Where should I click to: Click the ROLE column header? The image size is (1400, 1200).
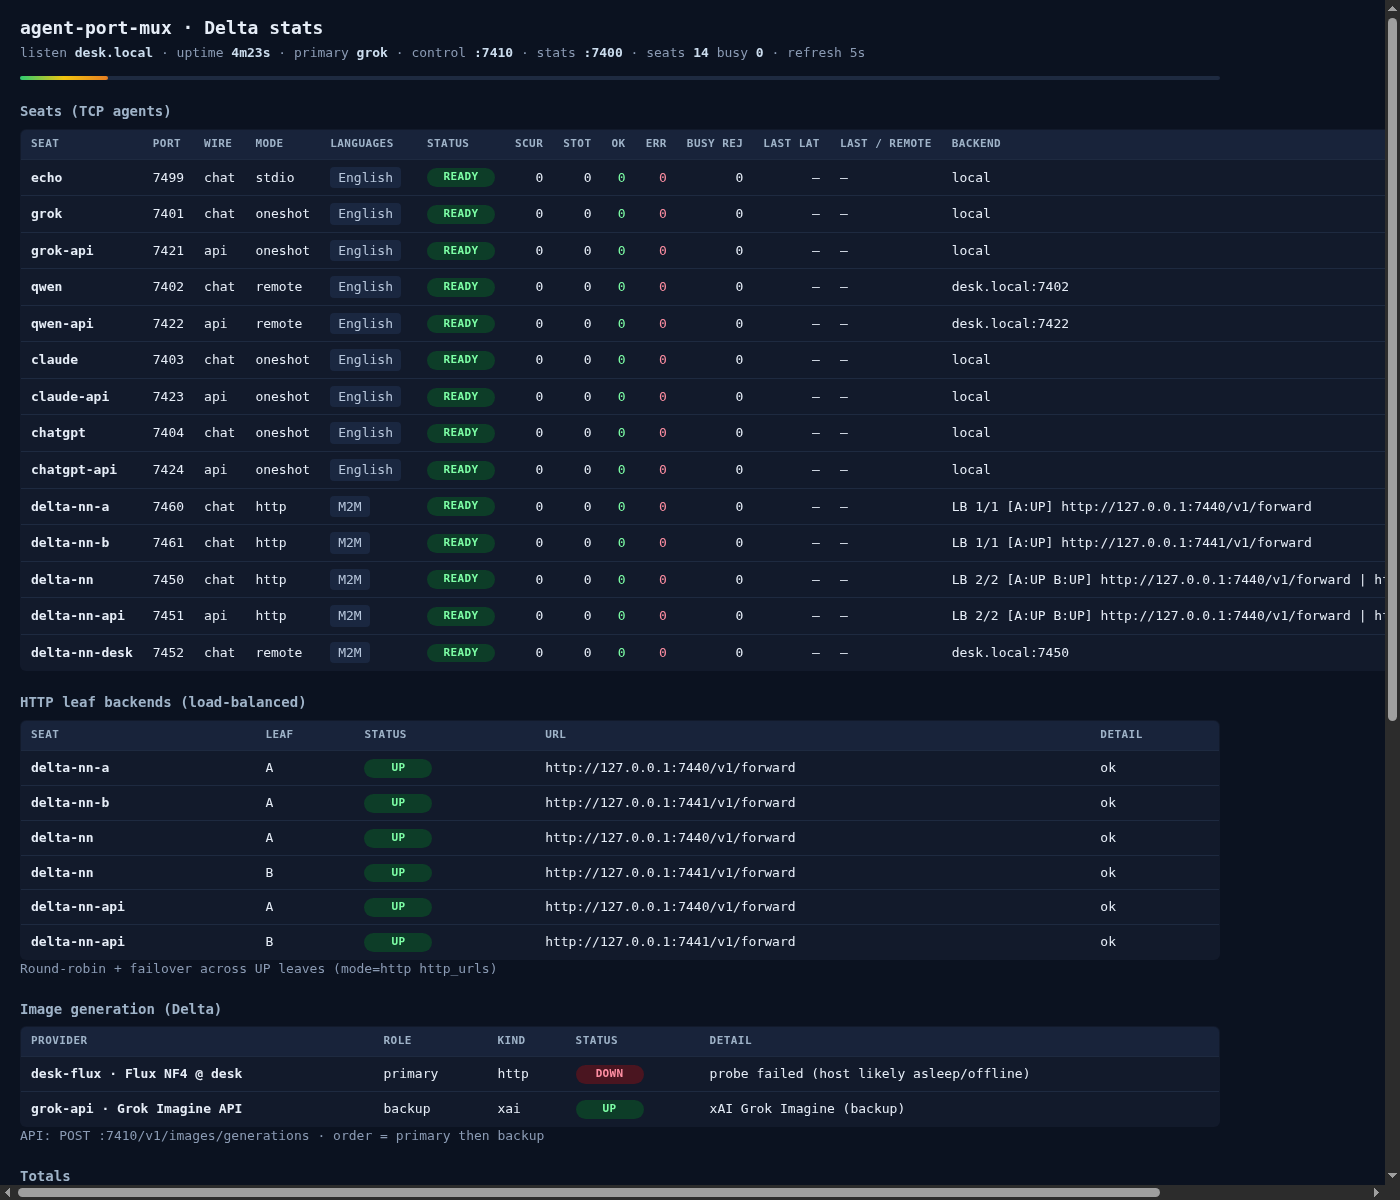pos(397,1040)
